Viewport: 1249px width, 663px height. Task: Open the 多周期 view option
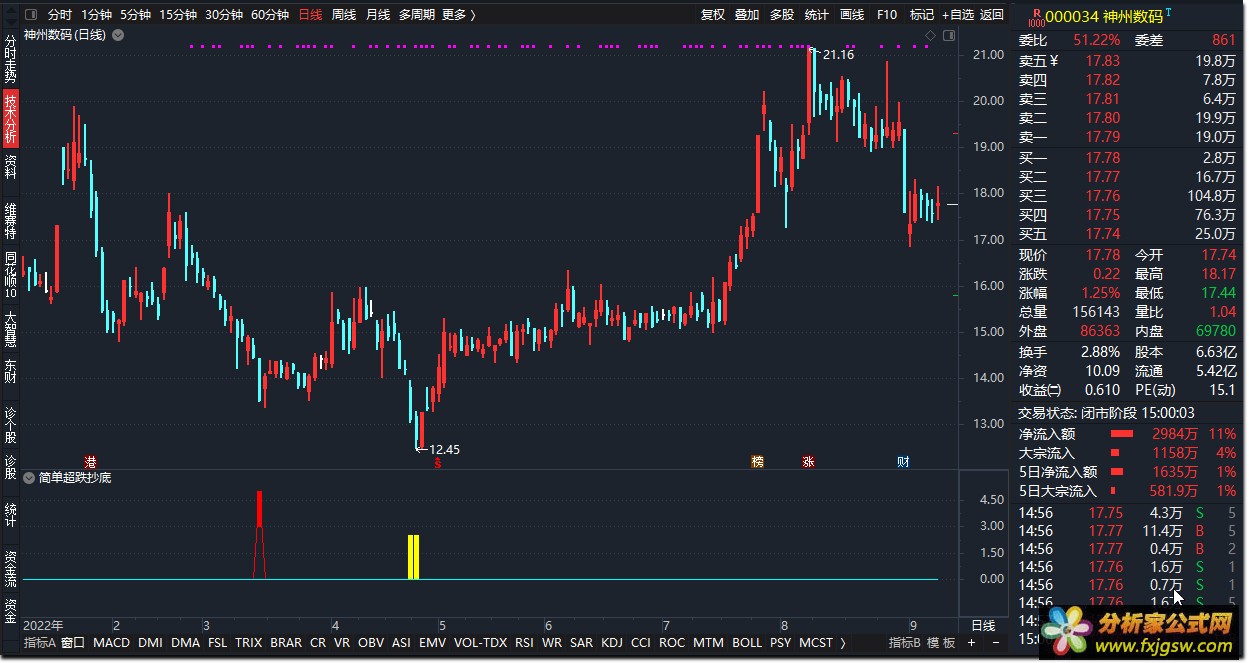click(x=416, y=15)
